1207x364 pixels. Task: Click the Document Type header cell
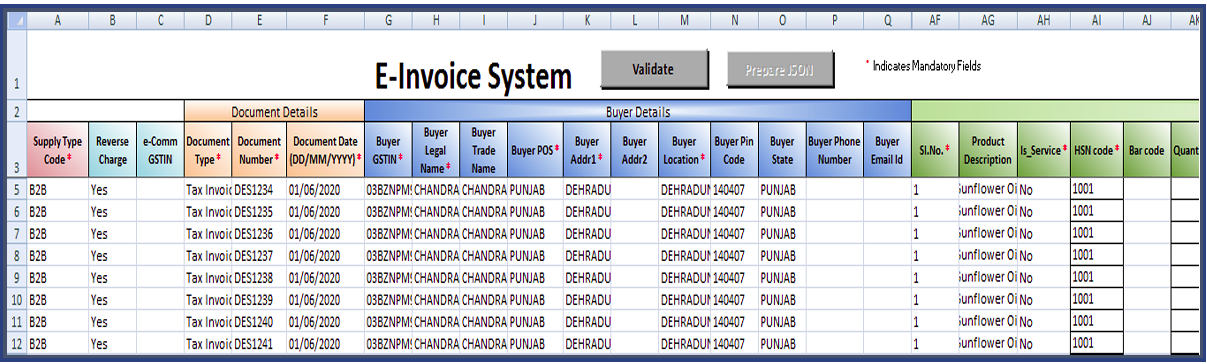coord(208,150)
